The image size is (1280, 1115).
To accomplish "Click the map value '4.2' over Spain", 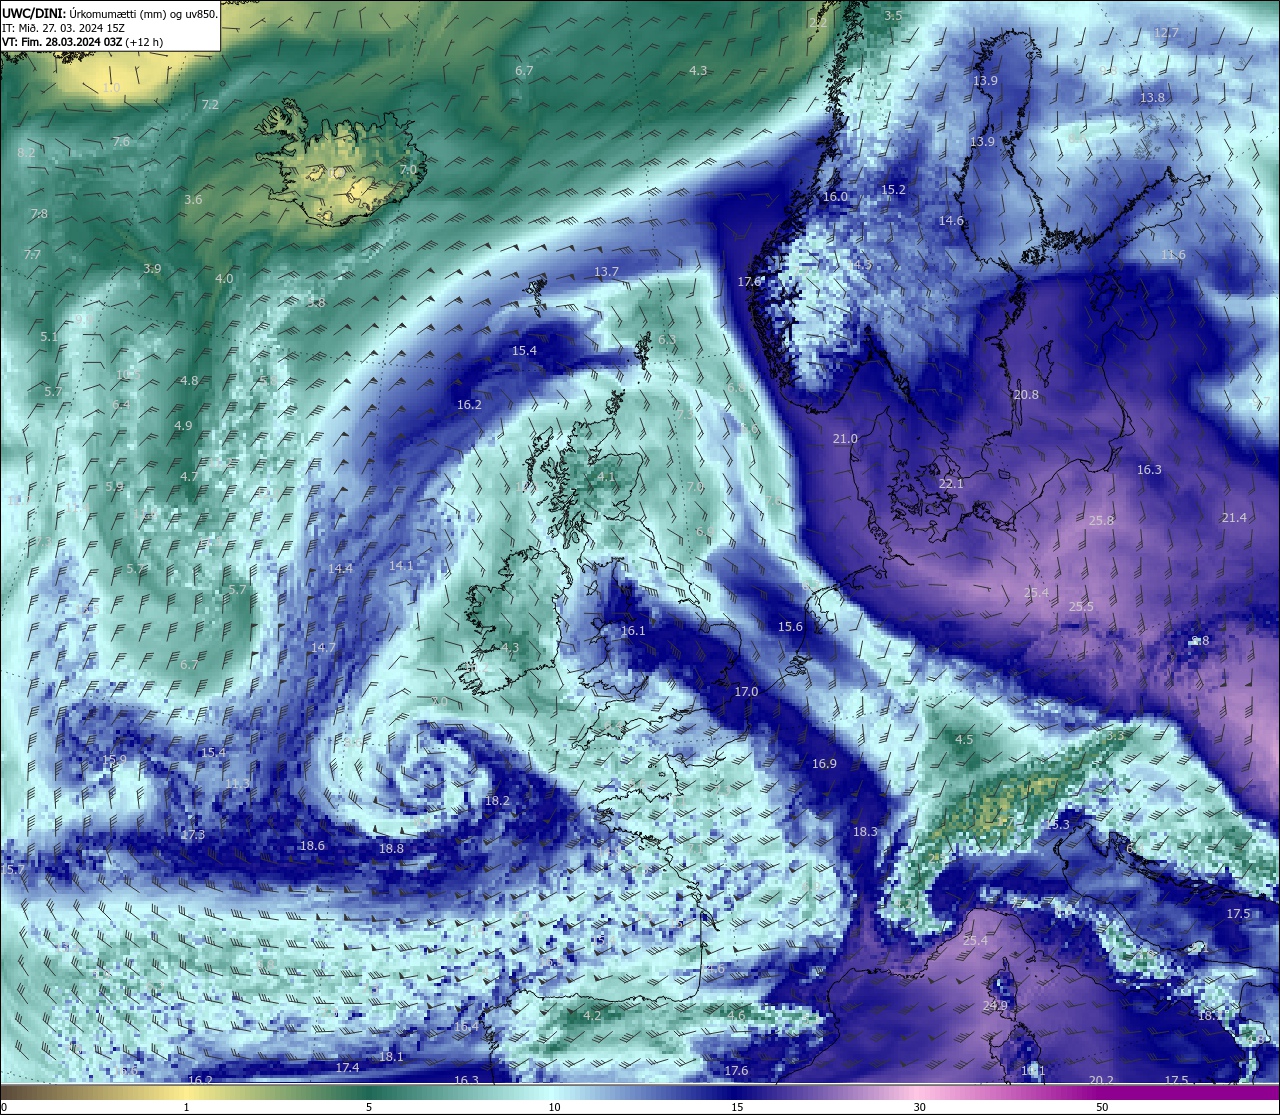I will click(592, 1015).
